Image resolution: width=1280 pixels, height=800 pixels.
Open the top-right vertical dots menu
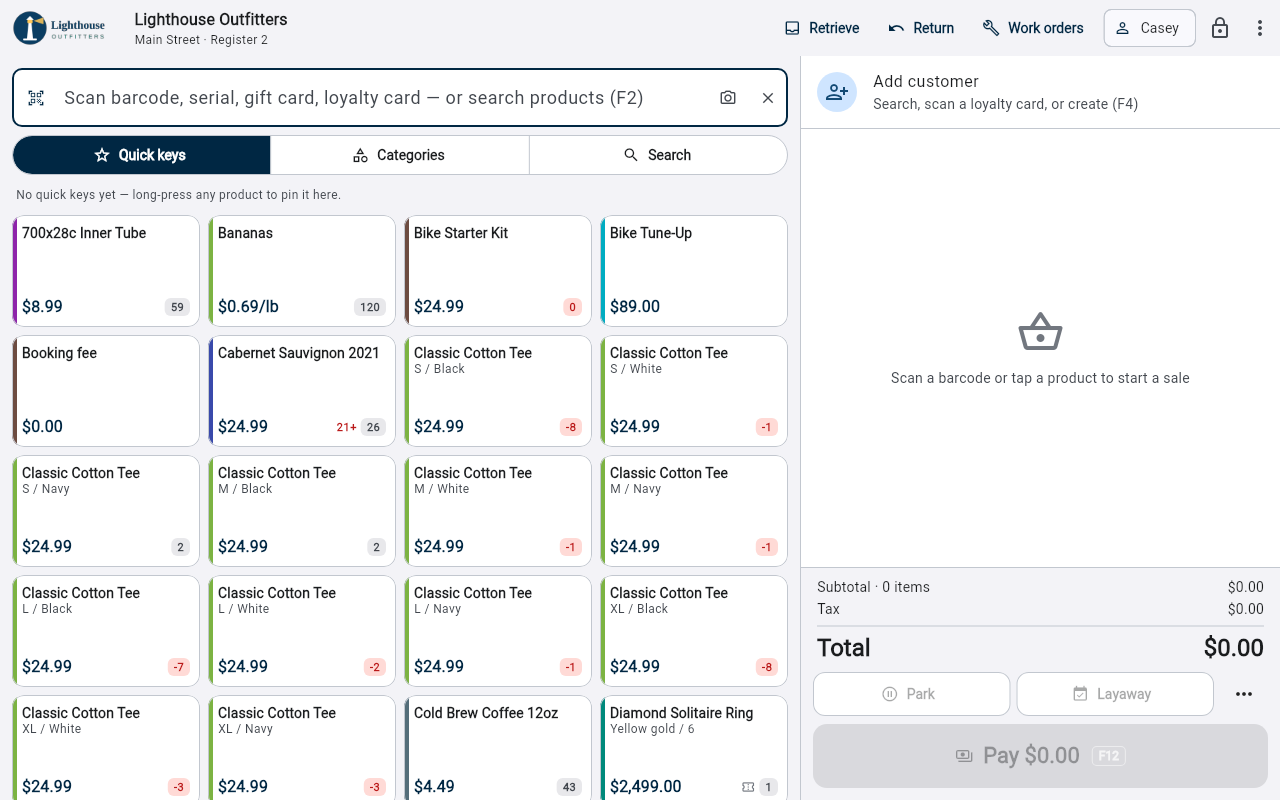[x=1260, y=28]
